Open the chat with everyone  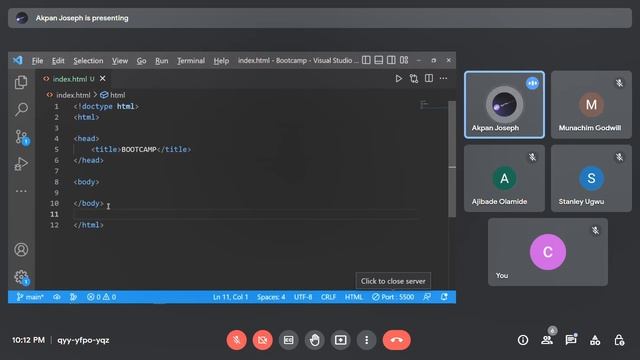(x=571, y=340)
